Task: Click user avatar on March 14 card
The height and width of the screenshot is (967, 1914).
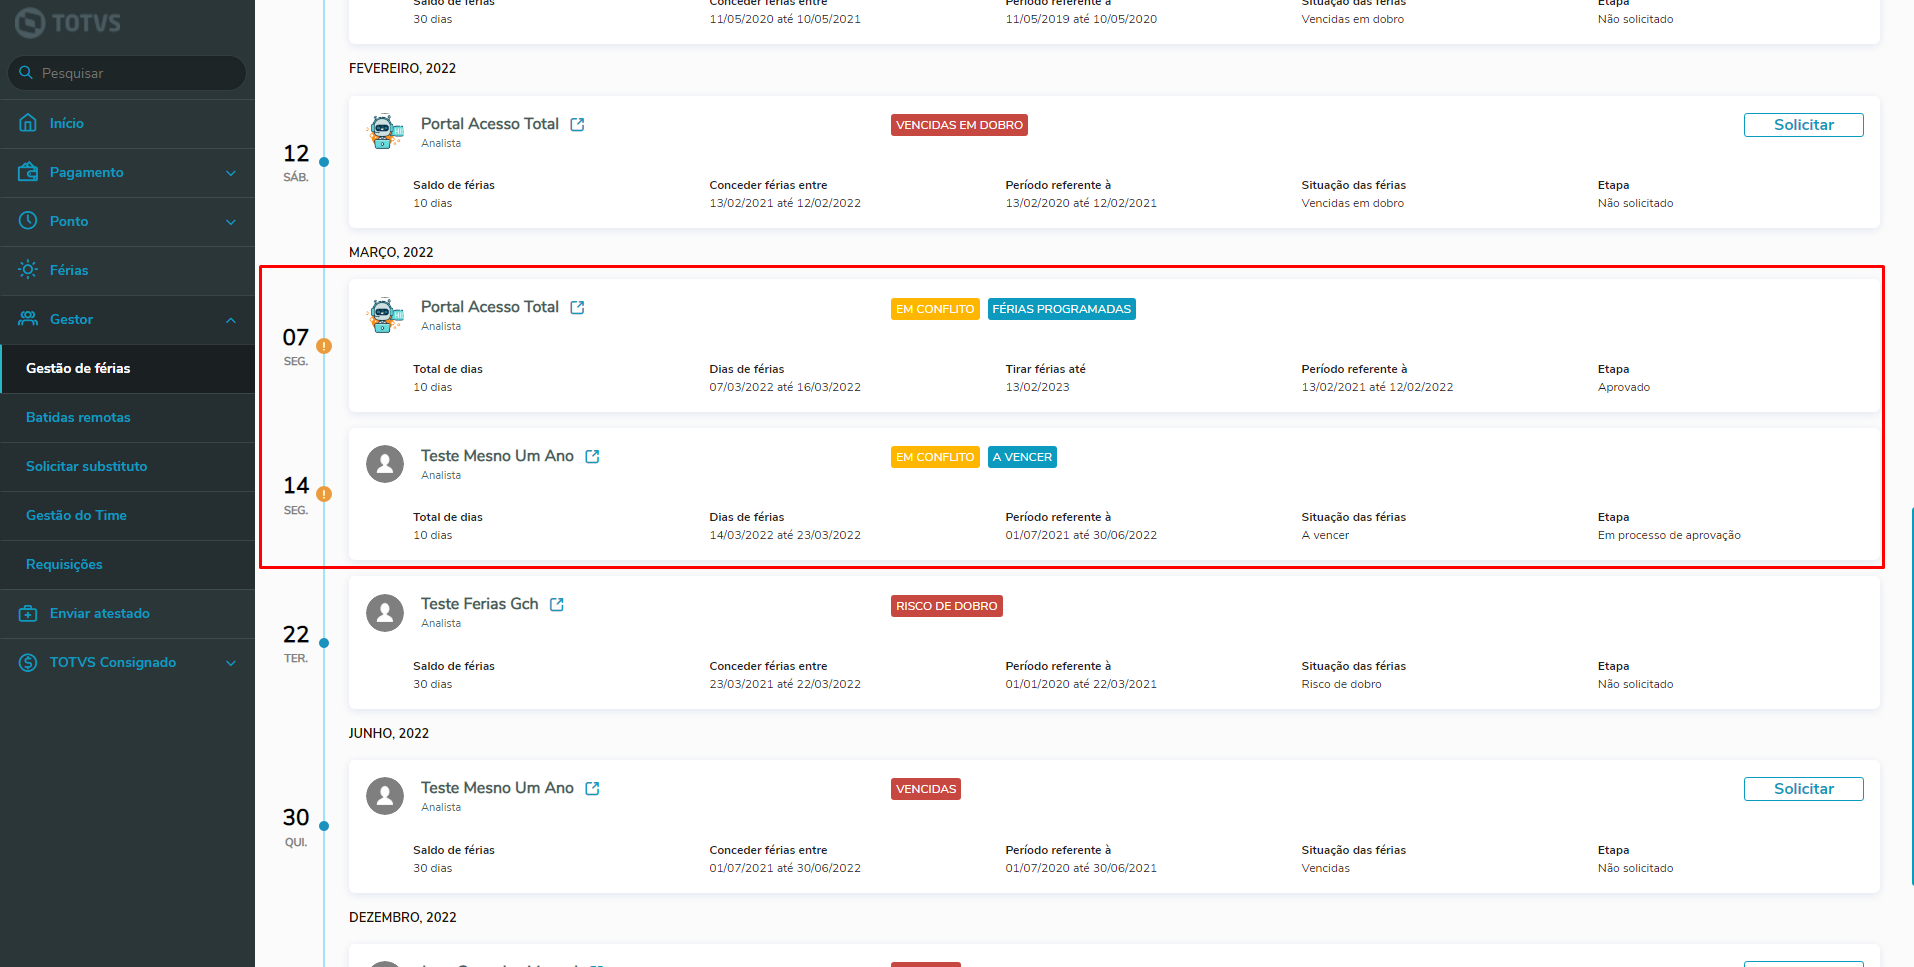Action: coord(385,464)
